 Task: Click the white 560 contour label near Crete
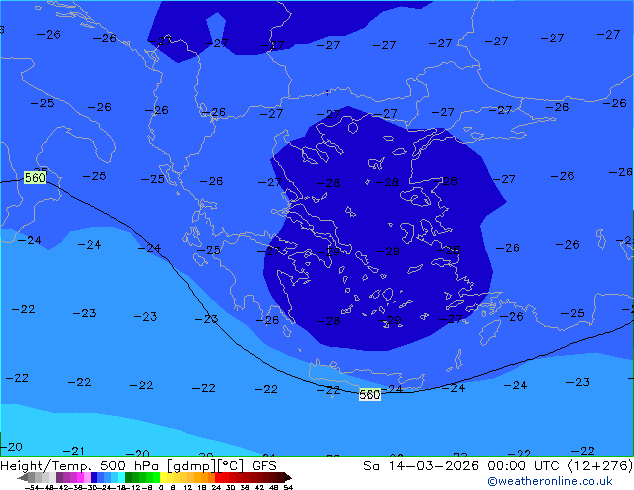coord(370,395)
